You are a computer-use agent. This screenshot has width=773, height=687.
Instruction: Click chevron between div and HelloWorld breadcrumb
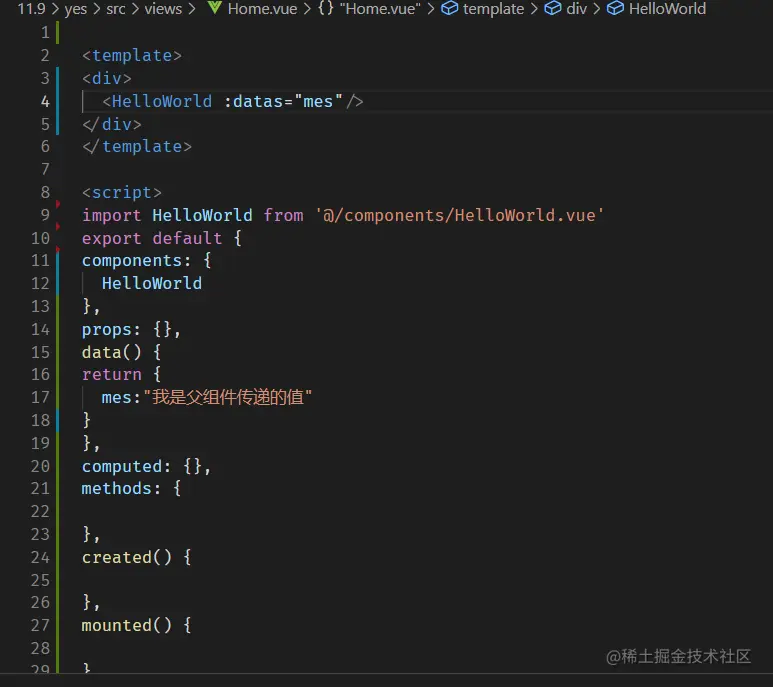point(597,9)
